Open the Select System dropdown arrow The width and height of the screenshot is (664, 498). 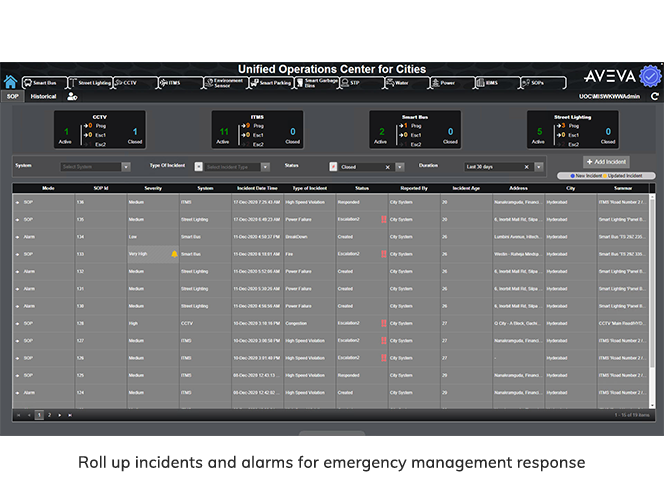coord(126,167)
